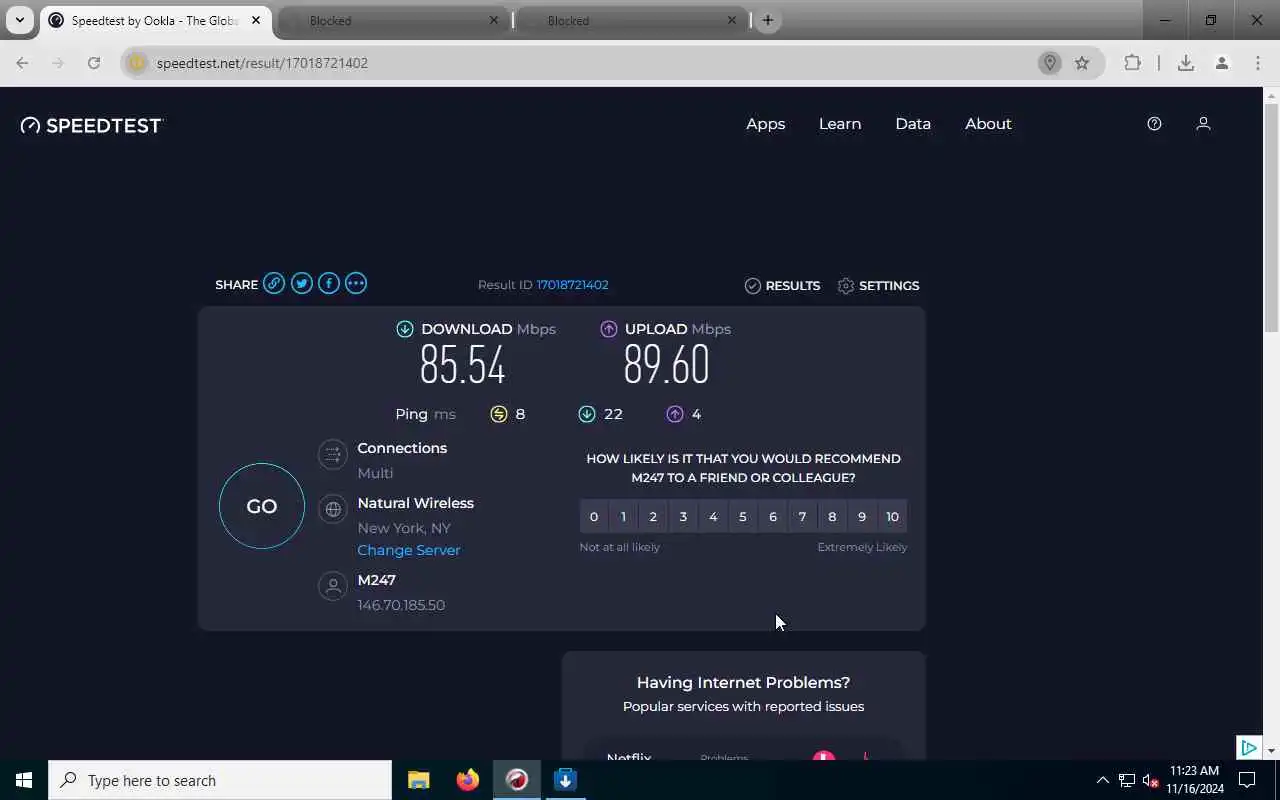
Task: Open the Data menu
Action: tap(913, 124)
